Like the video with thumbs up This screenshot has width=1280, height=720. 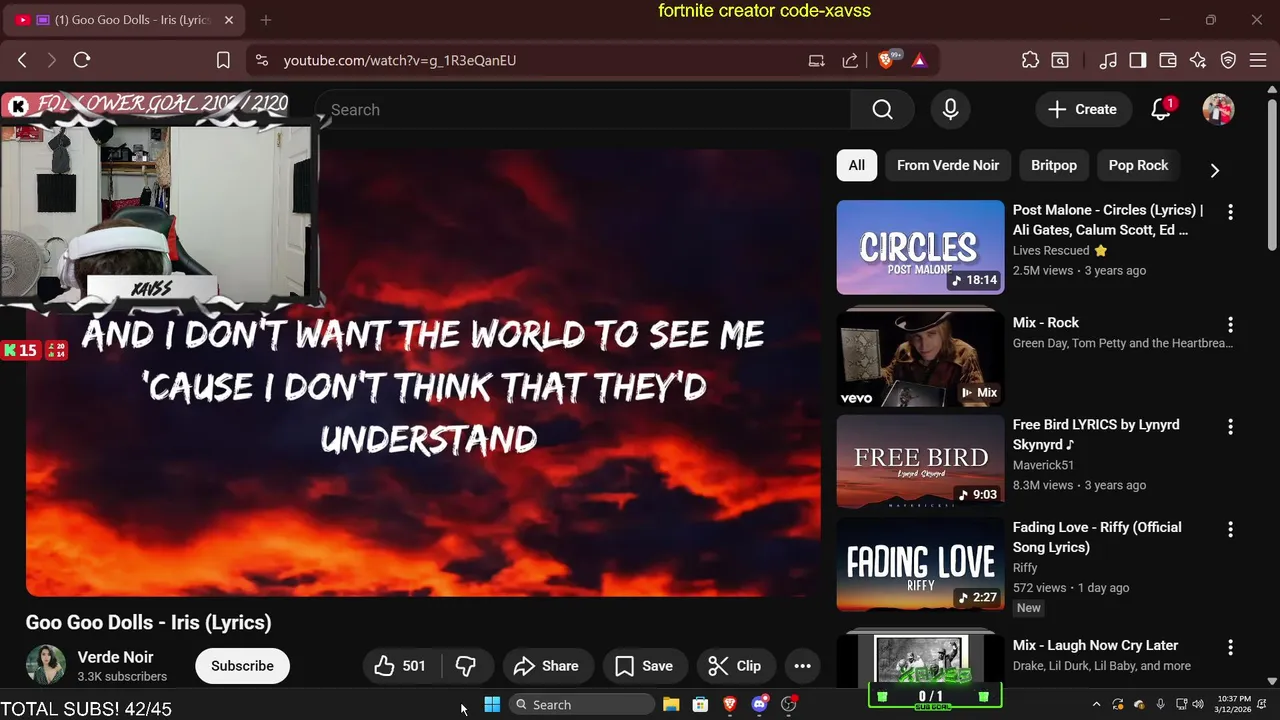pyautogui.click(x=400, y=666)
